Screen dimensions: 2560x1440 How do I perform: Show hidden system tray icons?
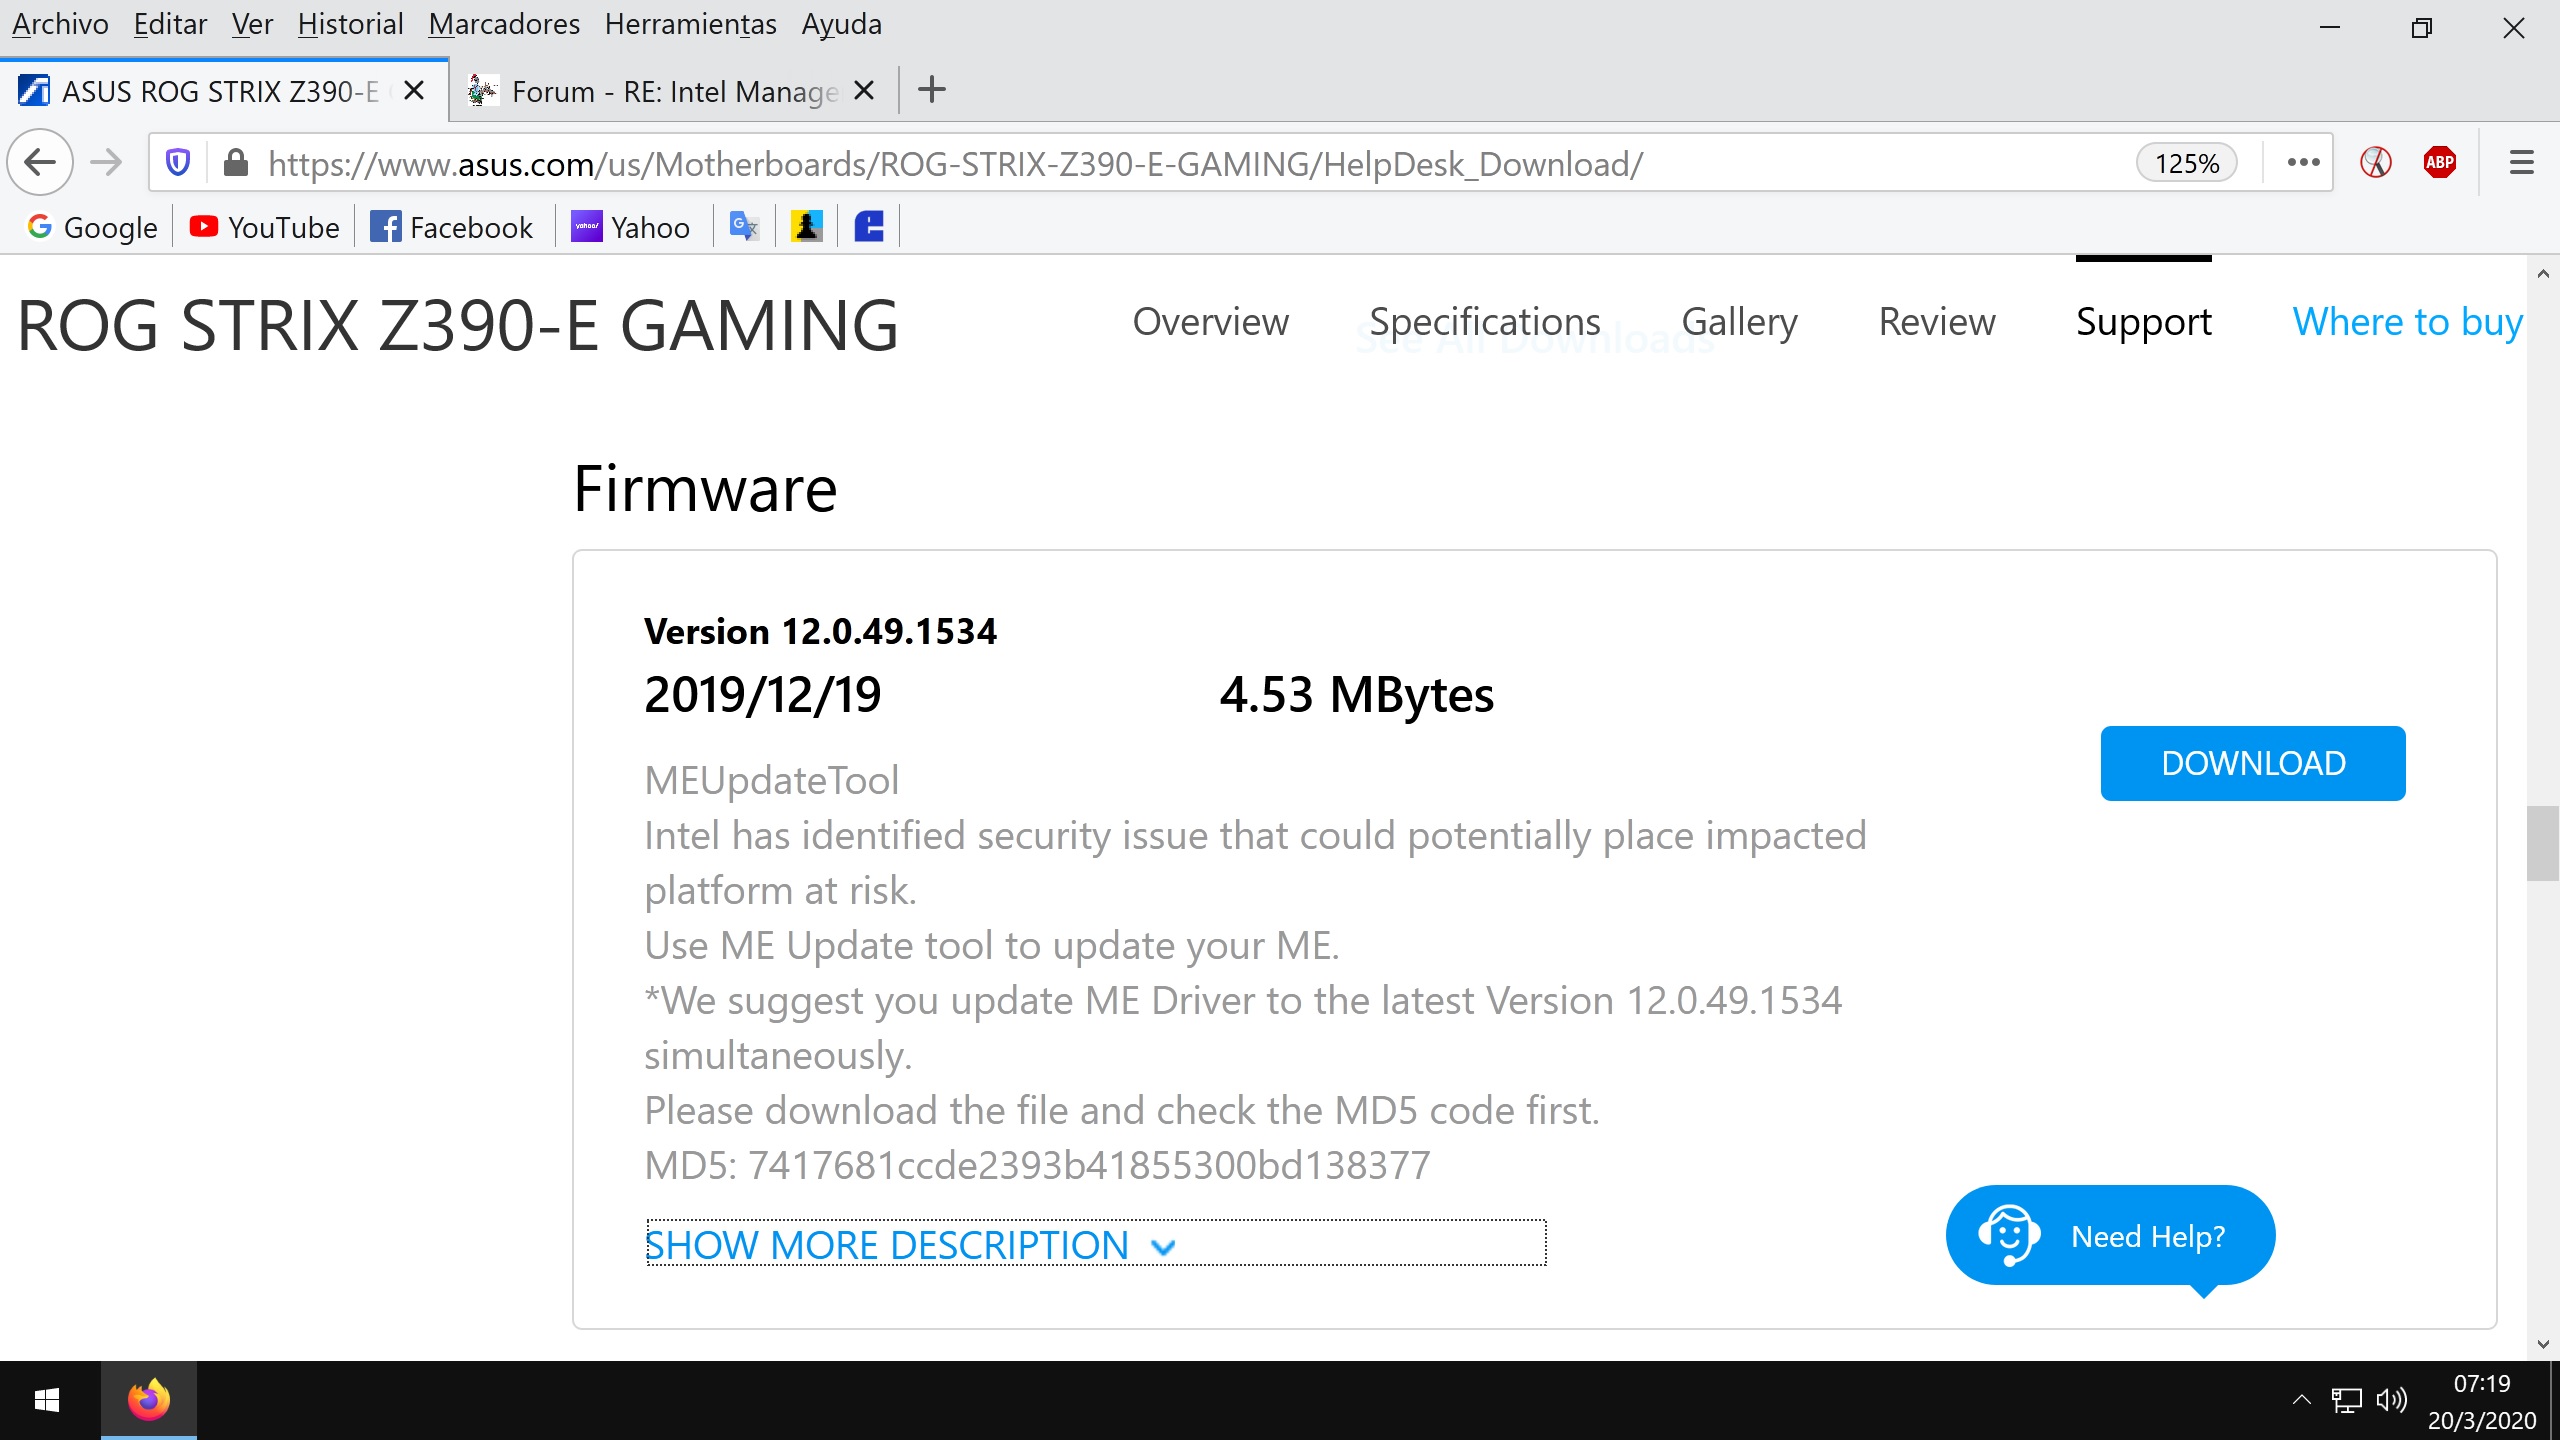point(2301,1400)
